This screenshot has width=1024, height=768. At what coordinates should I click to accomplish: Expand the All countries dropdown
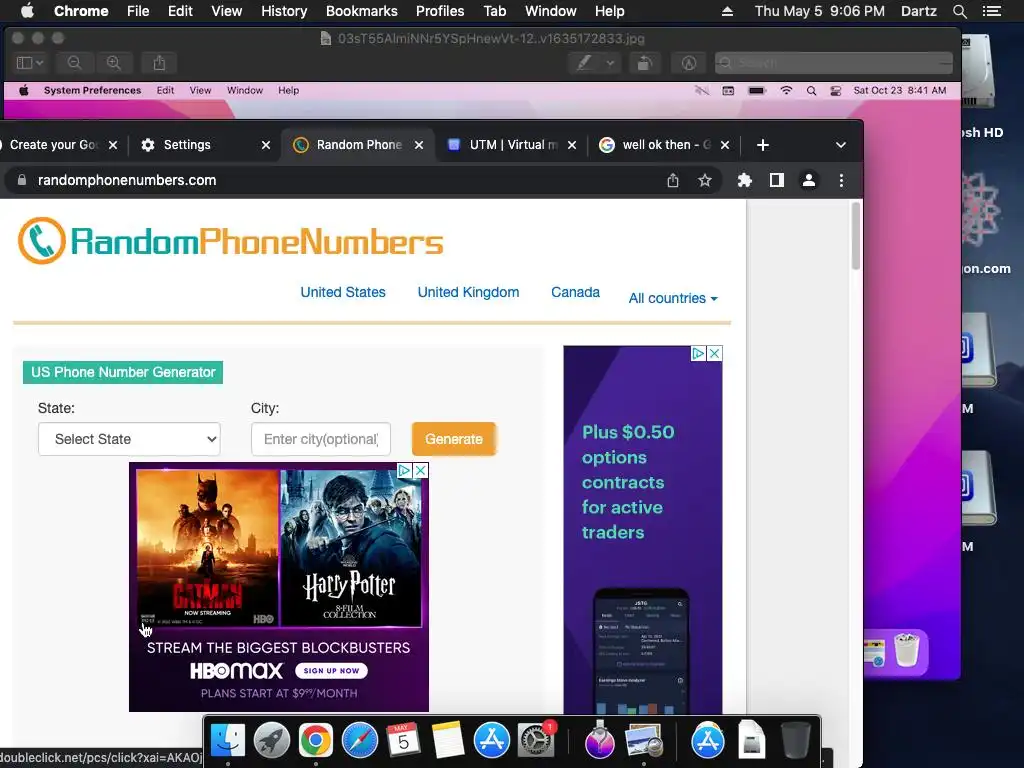coord(673,298)
